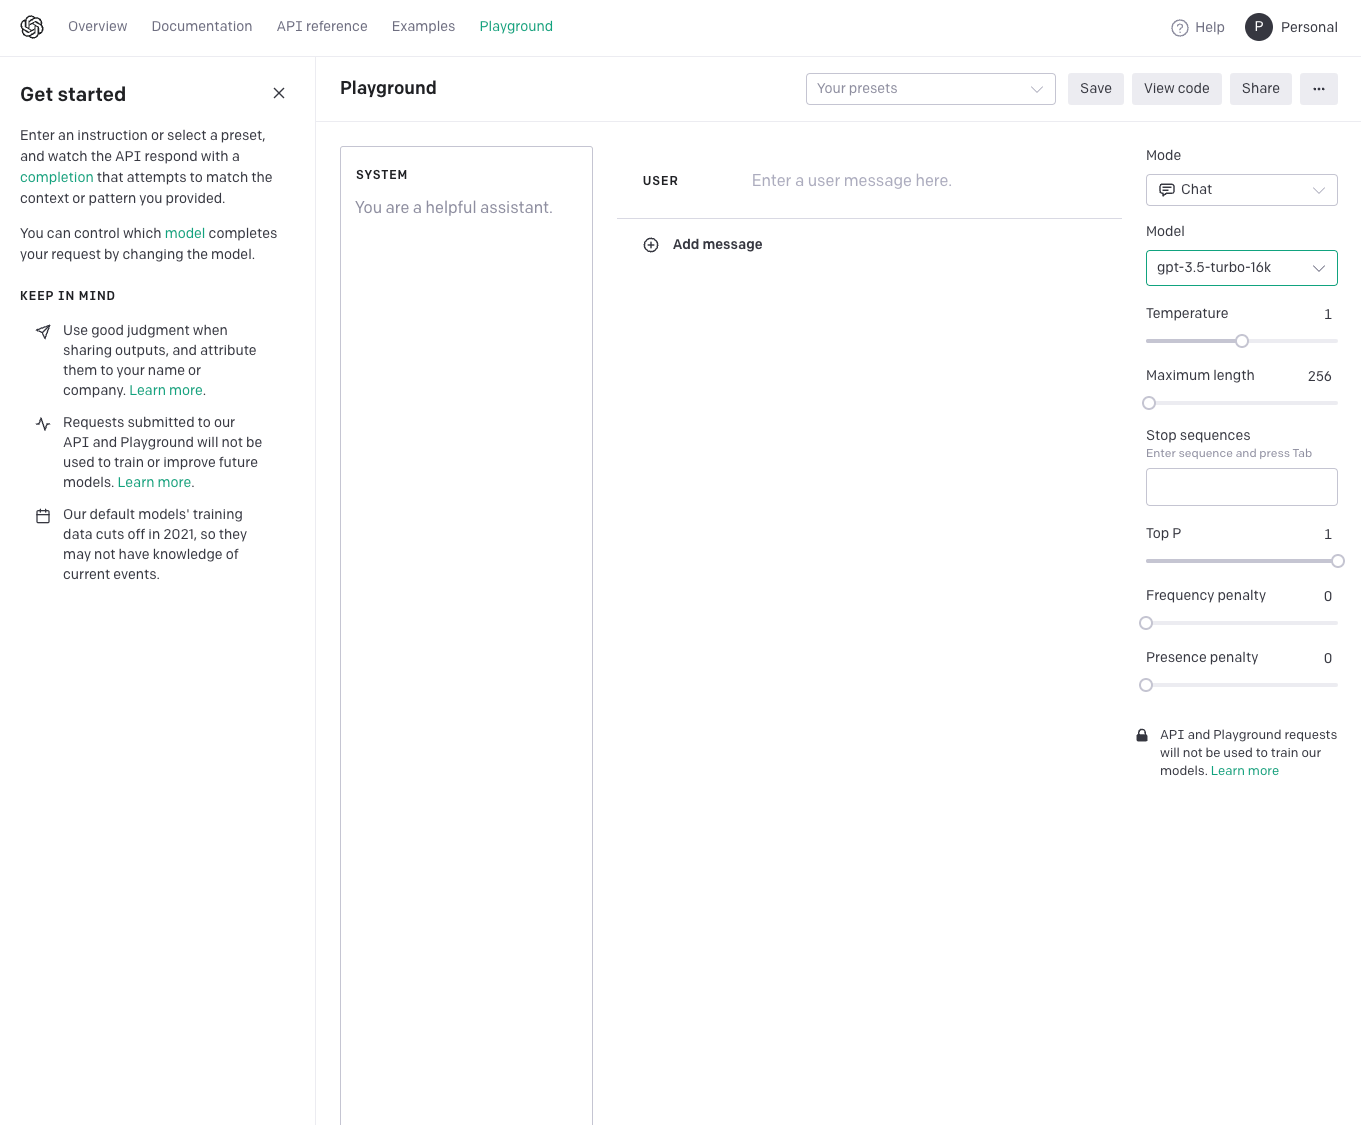Click the lock icon beside privacy notice

(x=1142, y=735)
